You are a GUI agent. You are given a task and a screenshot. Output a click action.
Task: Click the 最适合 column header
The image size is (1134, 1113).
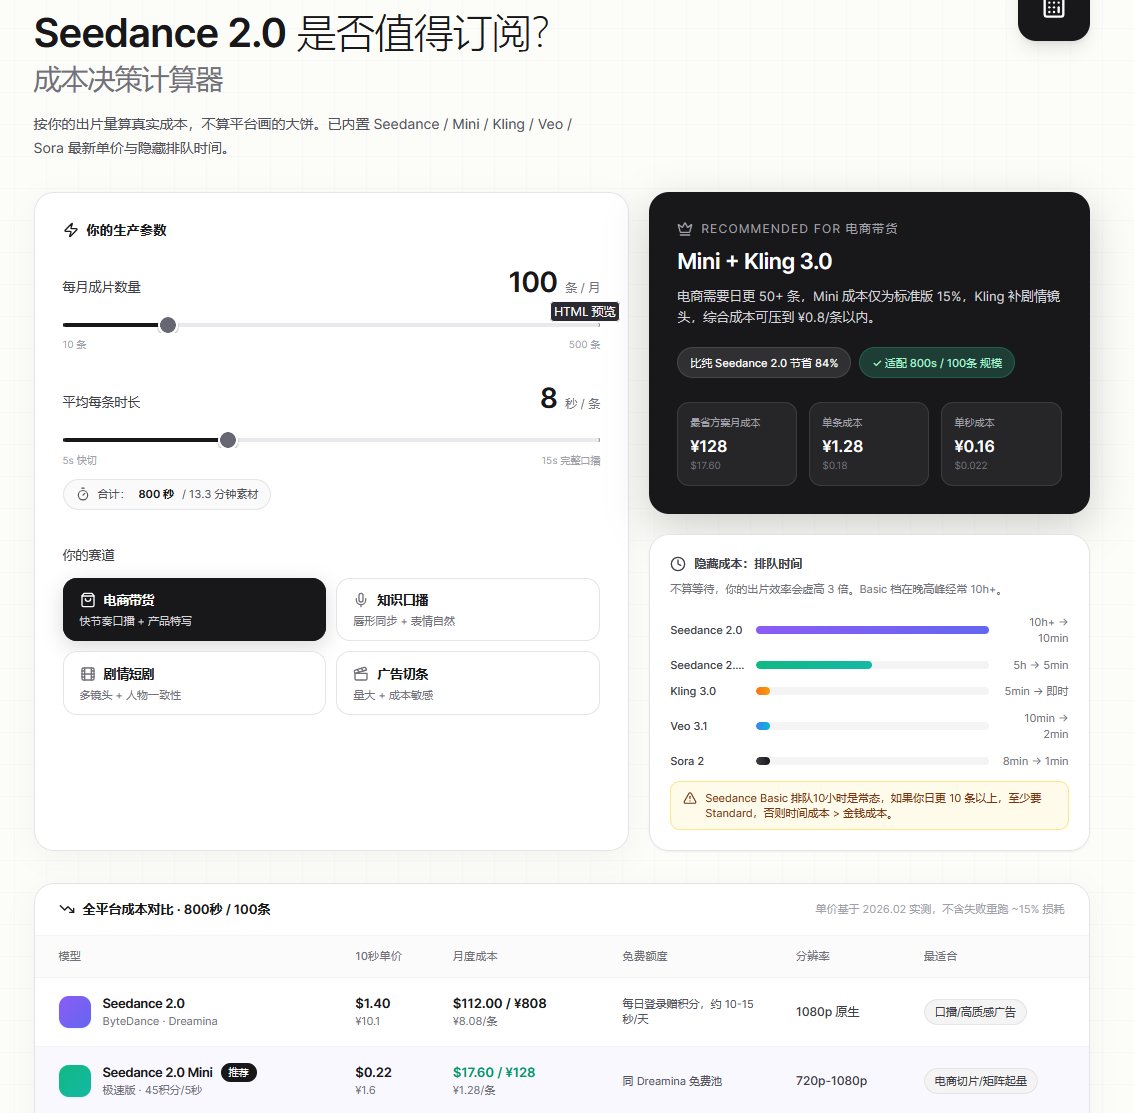tap(940, 956)
